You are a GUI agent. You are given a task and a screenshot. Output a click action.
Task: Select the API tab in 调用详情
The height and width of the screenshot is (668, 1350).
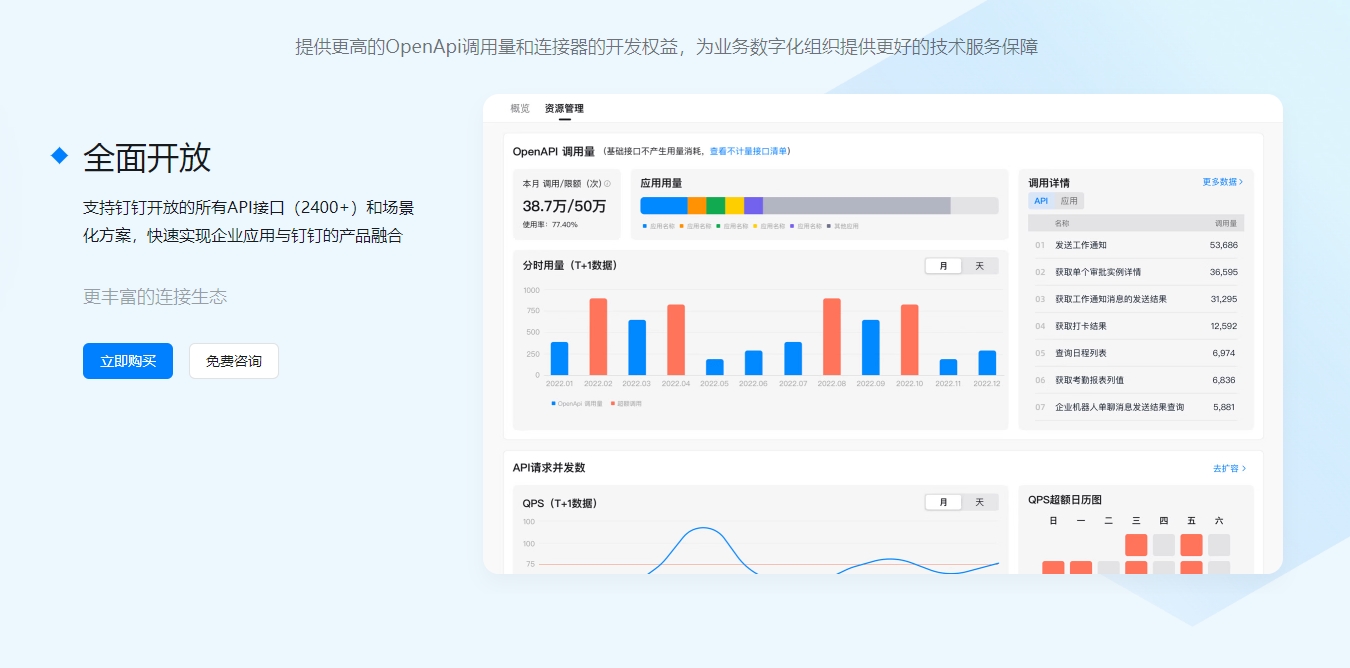click(1041, 201)
